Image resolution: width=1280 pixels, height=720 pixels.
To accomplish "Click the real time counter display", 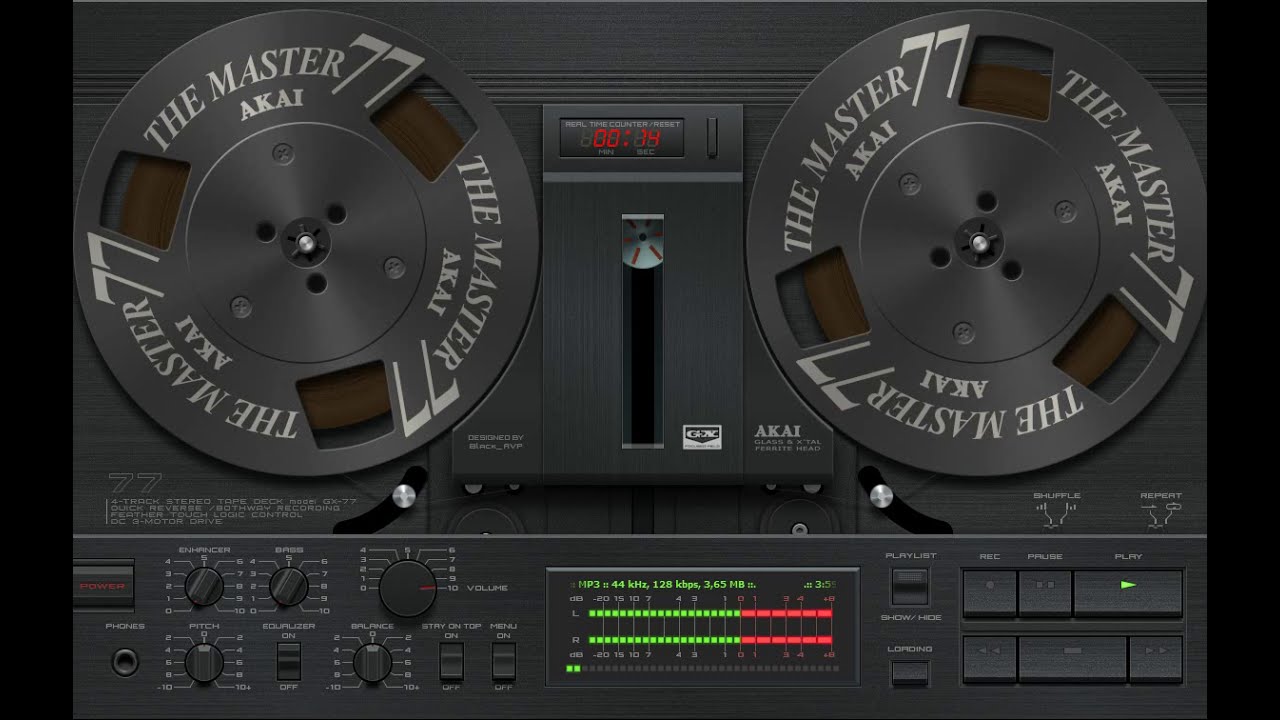I will [621, 138].
